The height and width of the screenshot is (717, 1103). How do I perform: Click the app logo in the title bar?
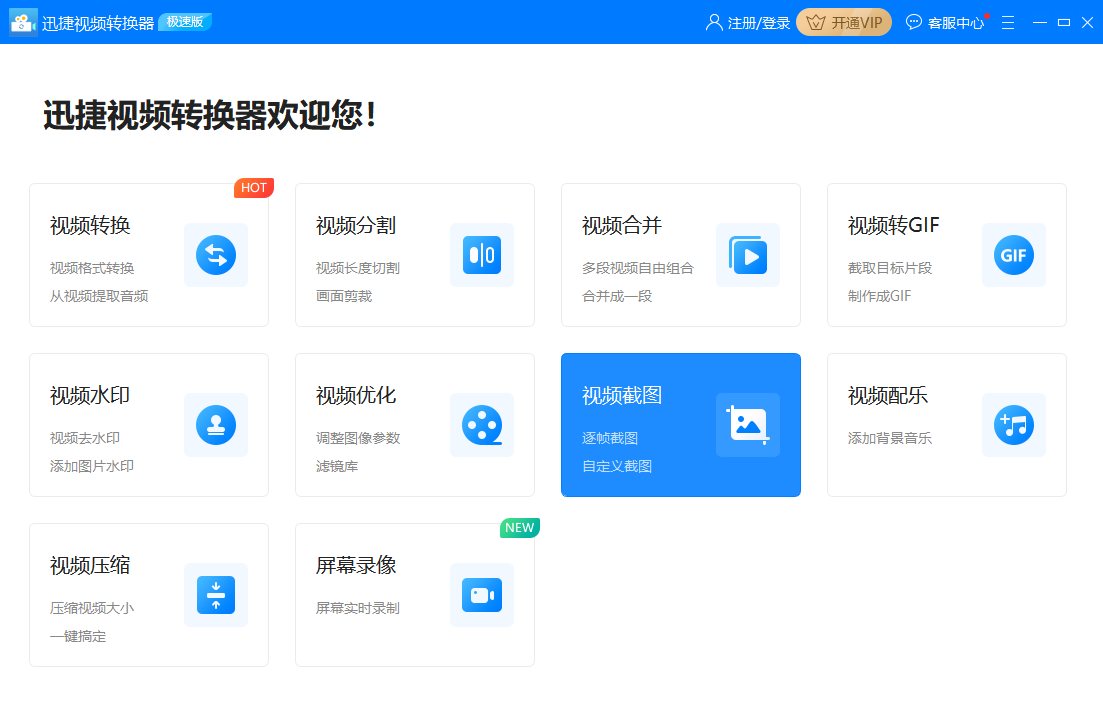point(22,21)
